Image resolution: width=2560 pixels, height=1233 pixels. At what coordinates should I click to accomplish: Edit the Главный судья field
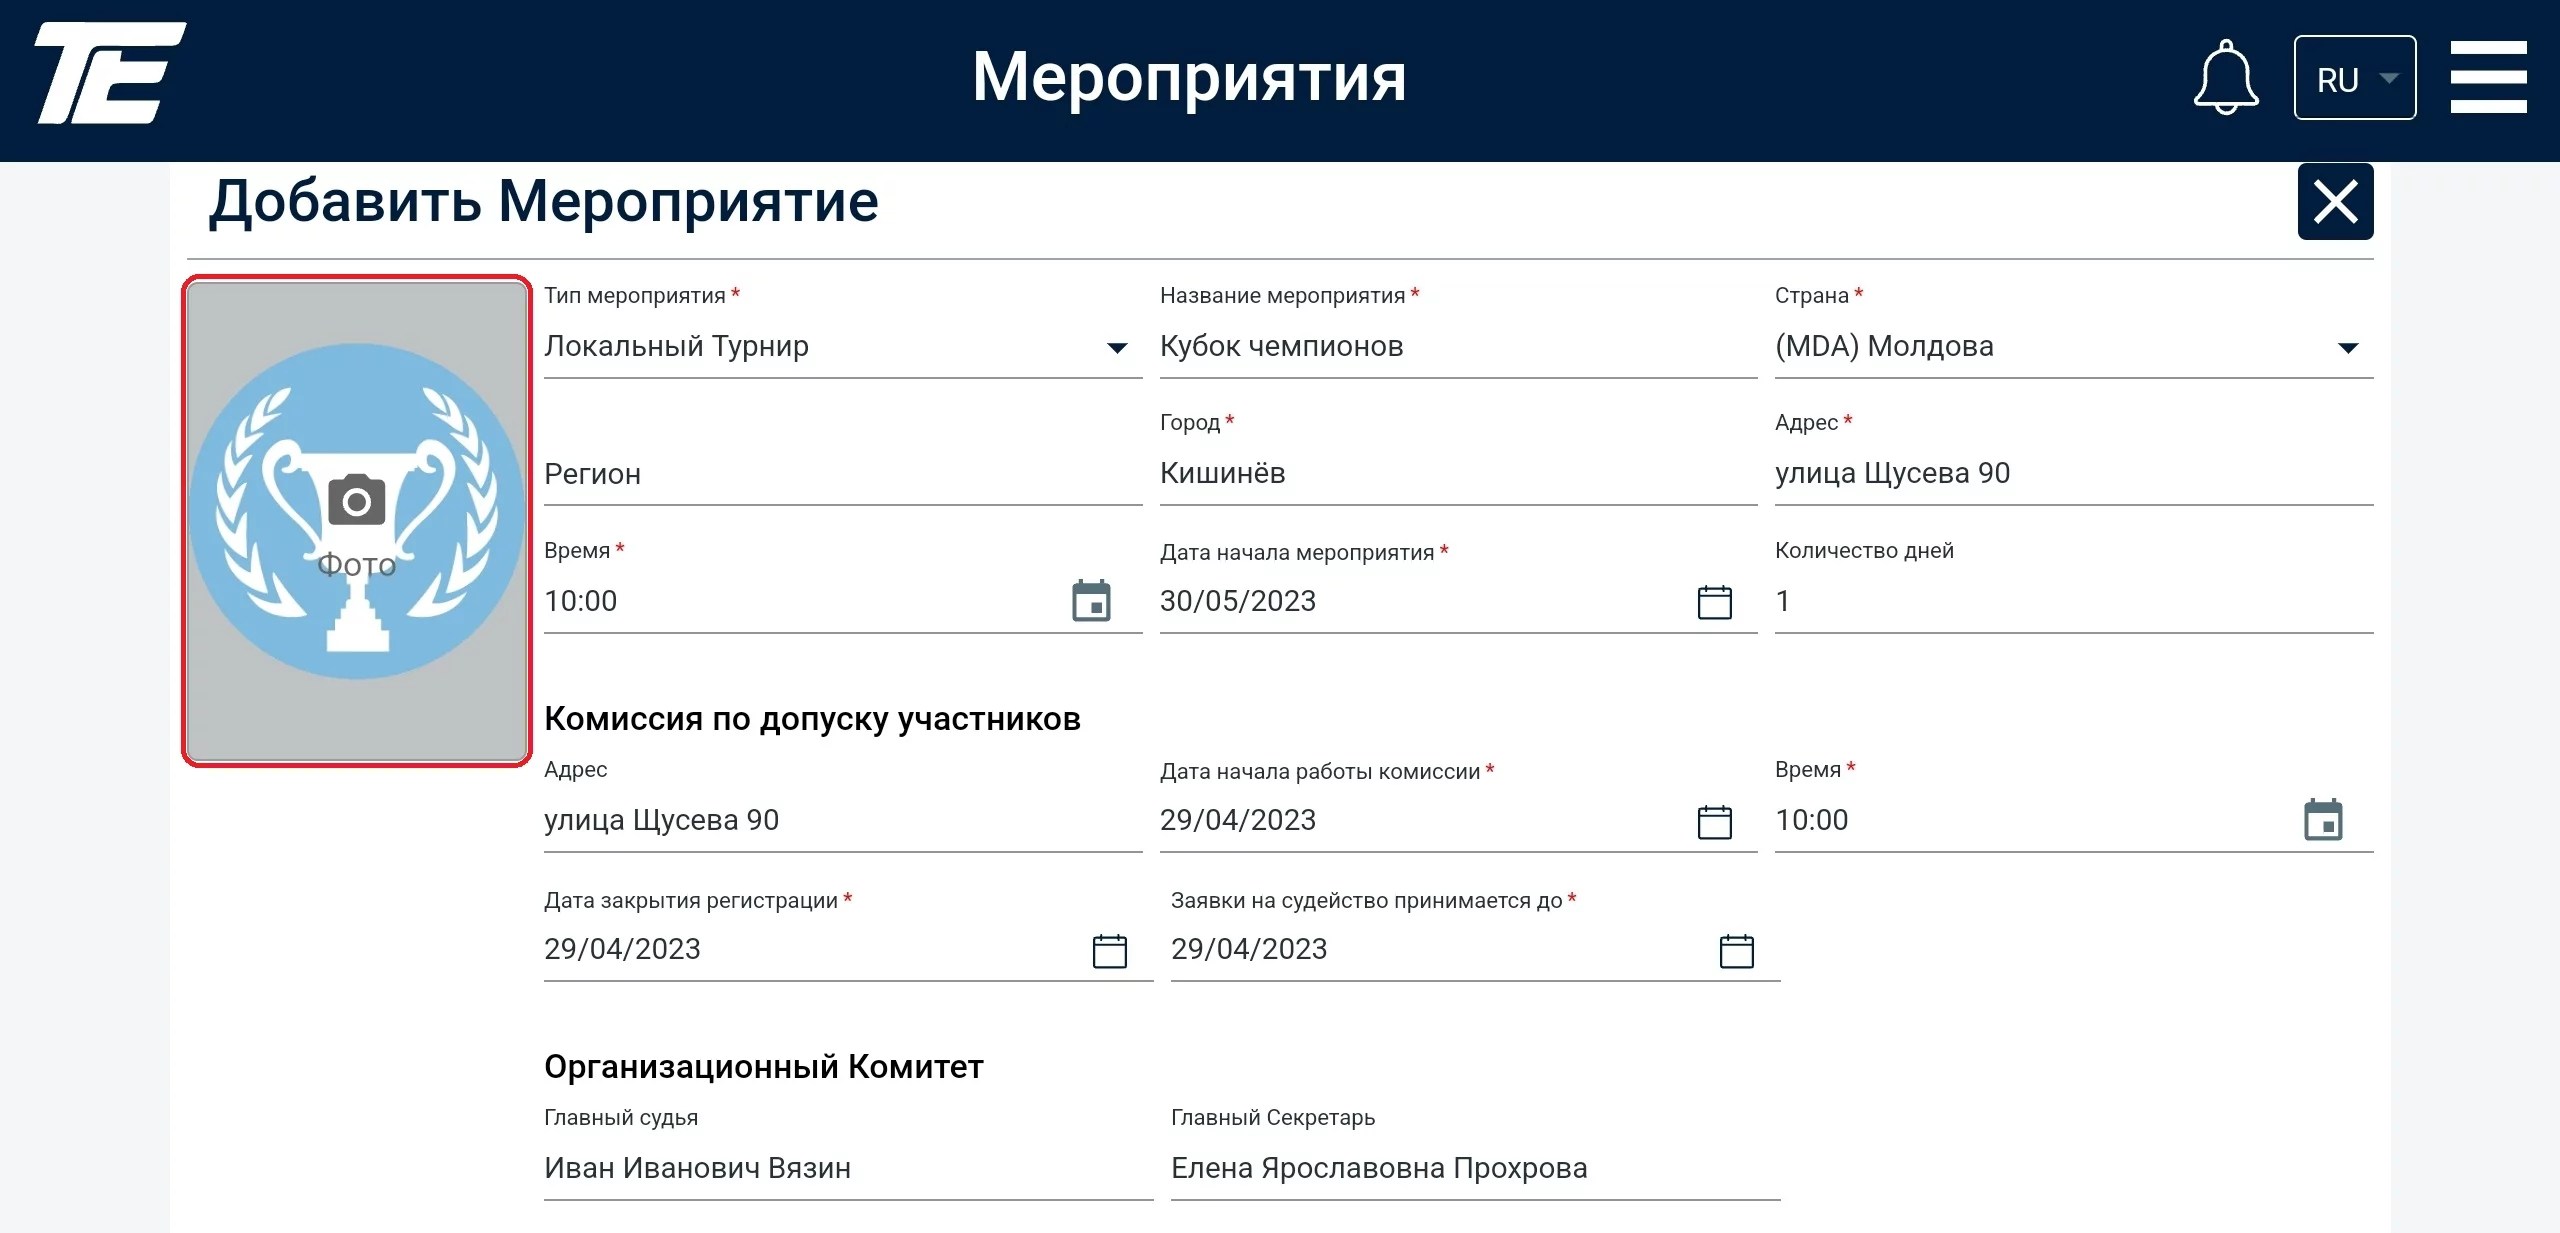pyautogui.click(x=848, y=1168)
